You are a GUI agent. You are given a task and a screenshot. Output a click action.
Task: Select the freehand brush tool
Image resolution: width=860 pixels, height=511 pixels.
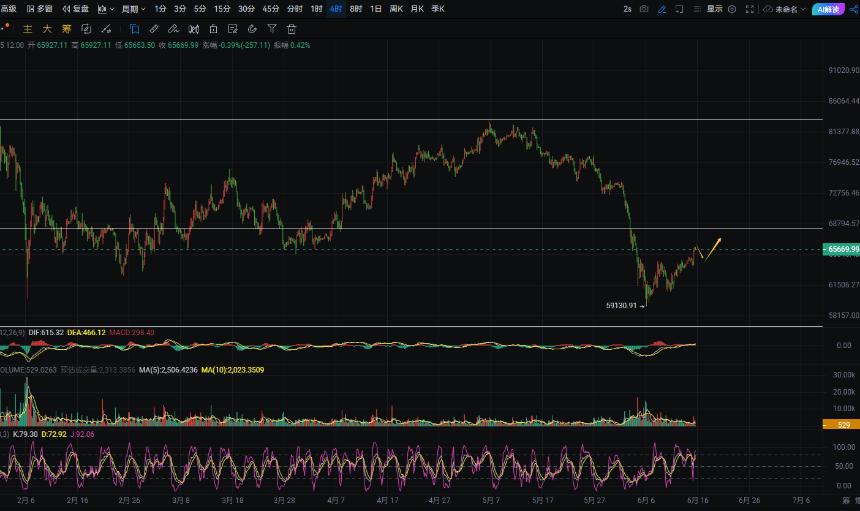pos(173,29)
